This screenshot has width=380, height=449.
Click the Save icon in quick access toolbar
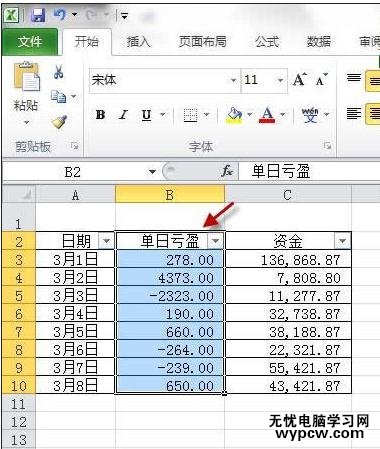(38, 15)
